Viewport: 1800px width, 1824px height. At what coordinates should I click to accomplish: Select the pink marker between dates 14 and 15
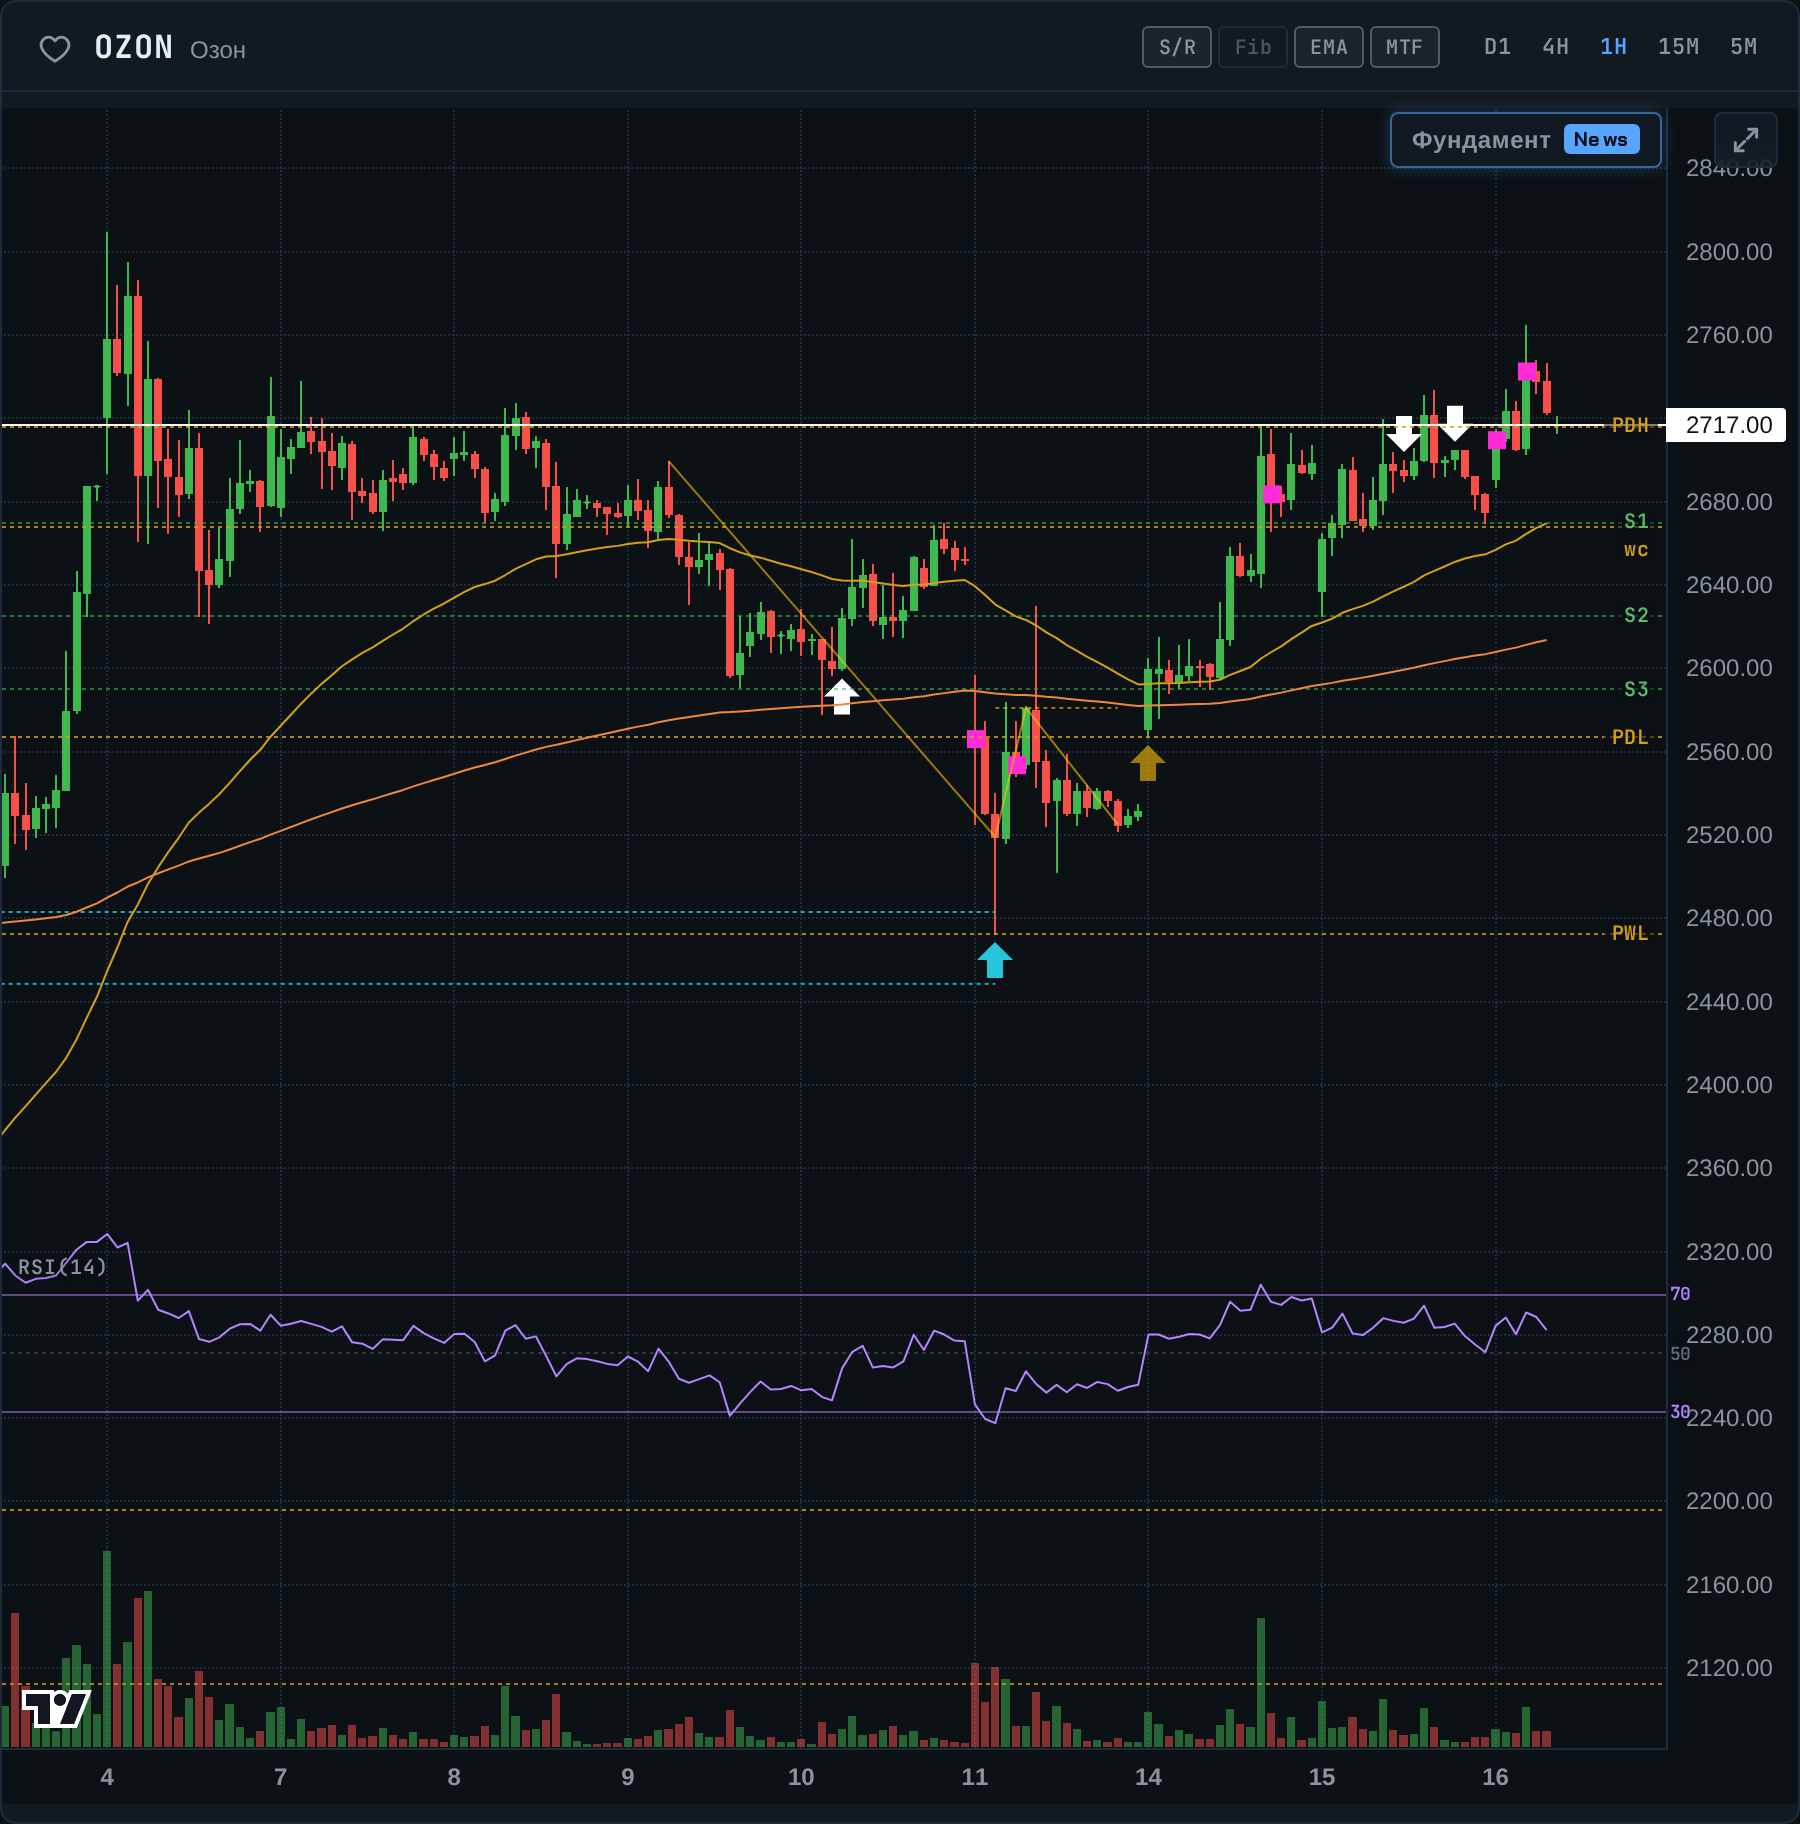point(1273,494)
